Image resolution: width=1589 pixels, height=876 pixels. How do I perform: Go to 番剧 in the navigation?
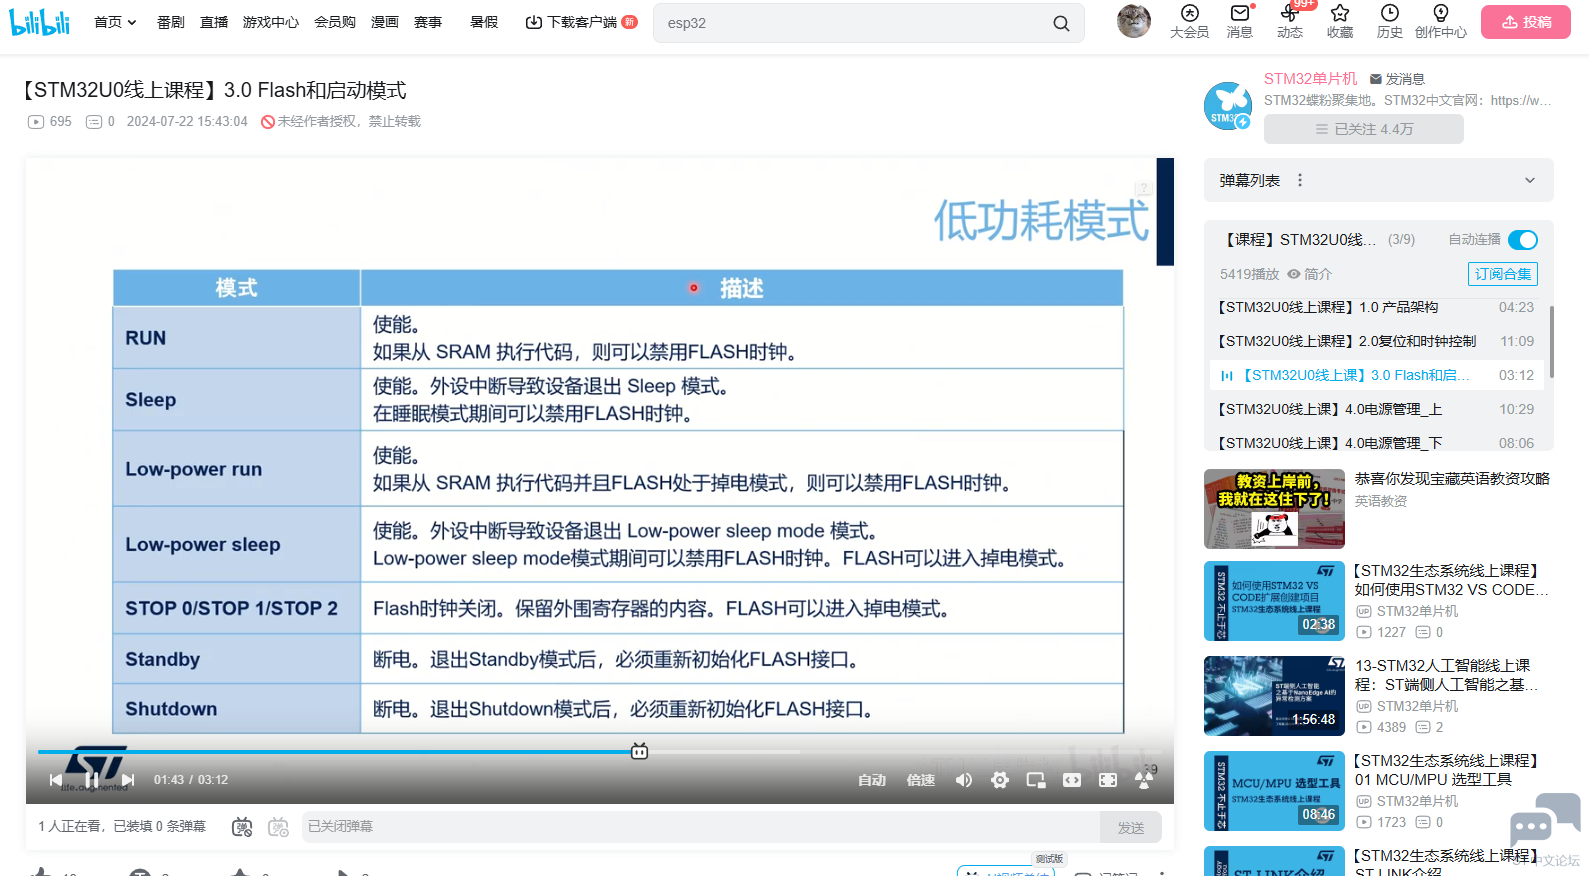coord(171,22)
